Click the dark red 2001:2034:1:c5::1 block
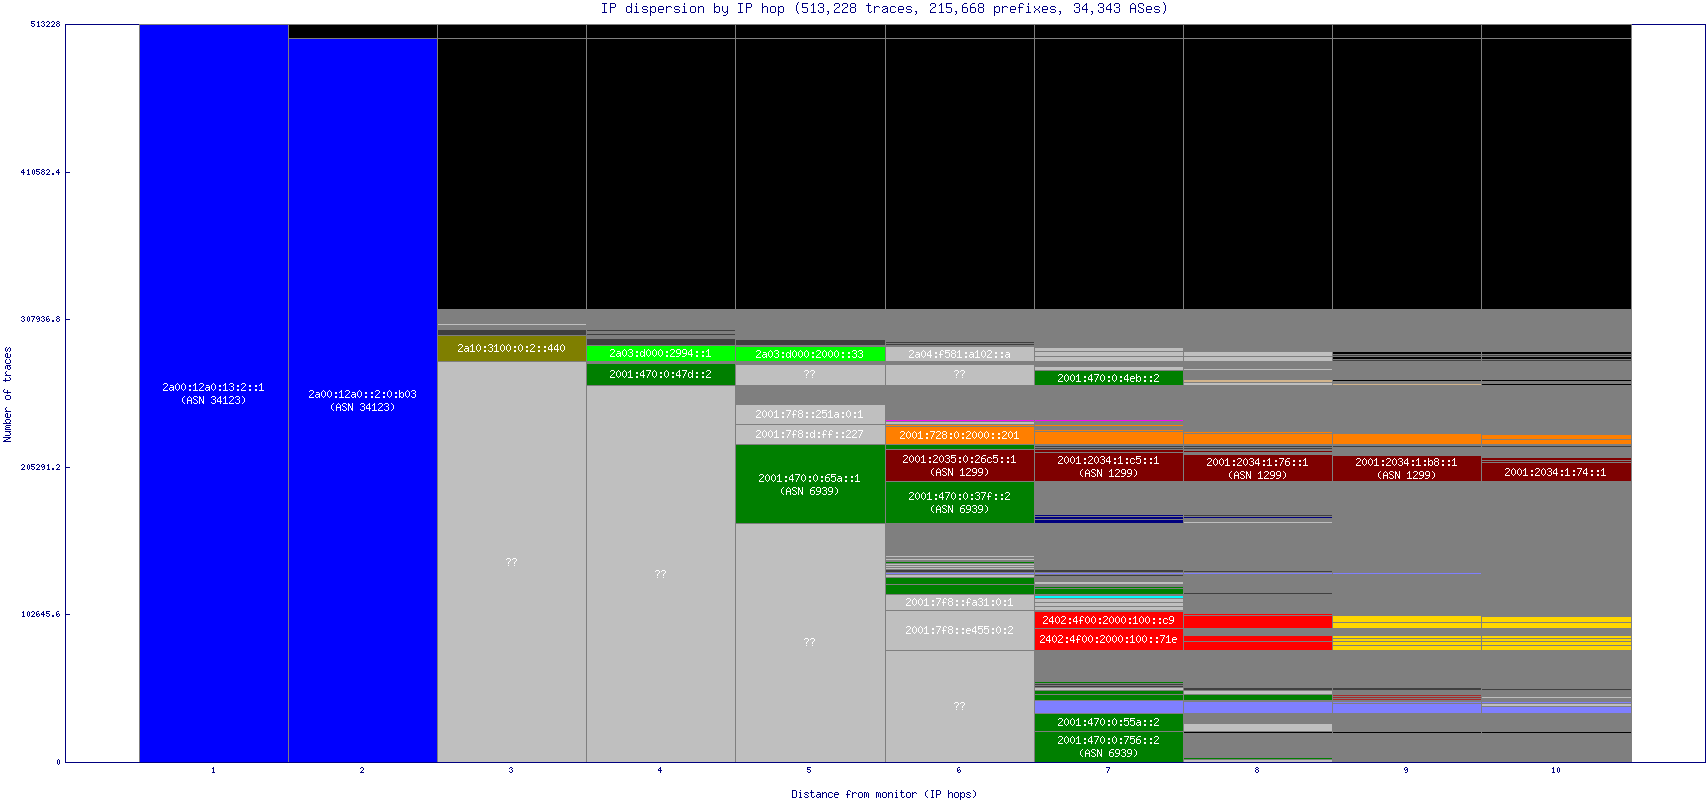The height and width of the screenshot is (800, 1706). point(1108,466)
